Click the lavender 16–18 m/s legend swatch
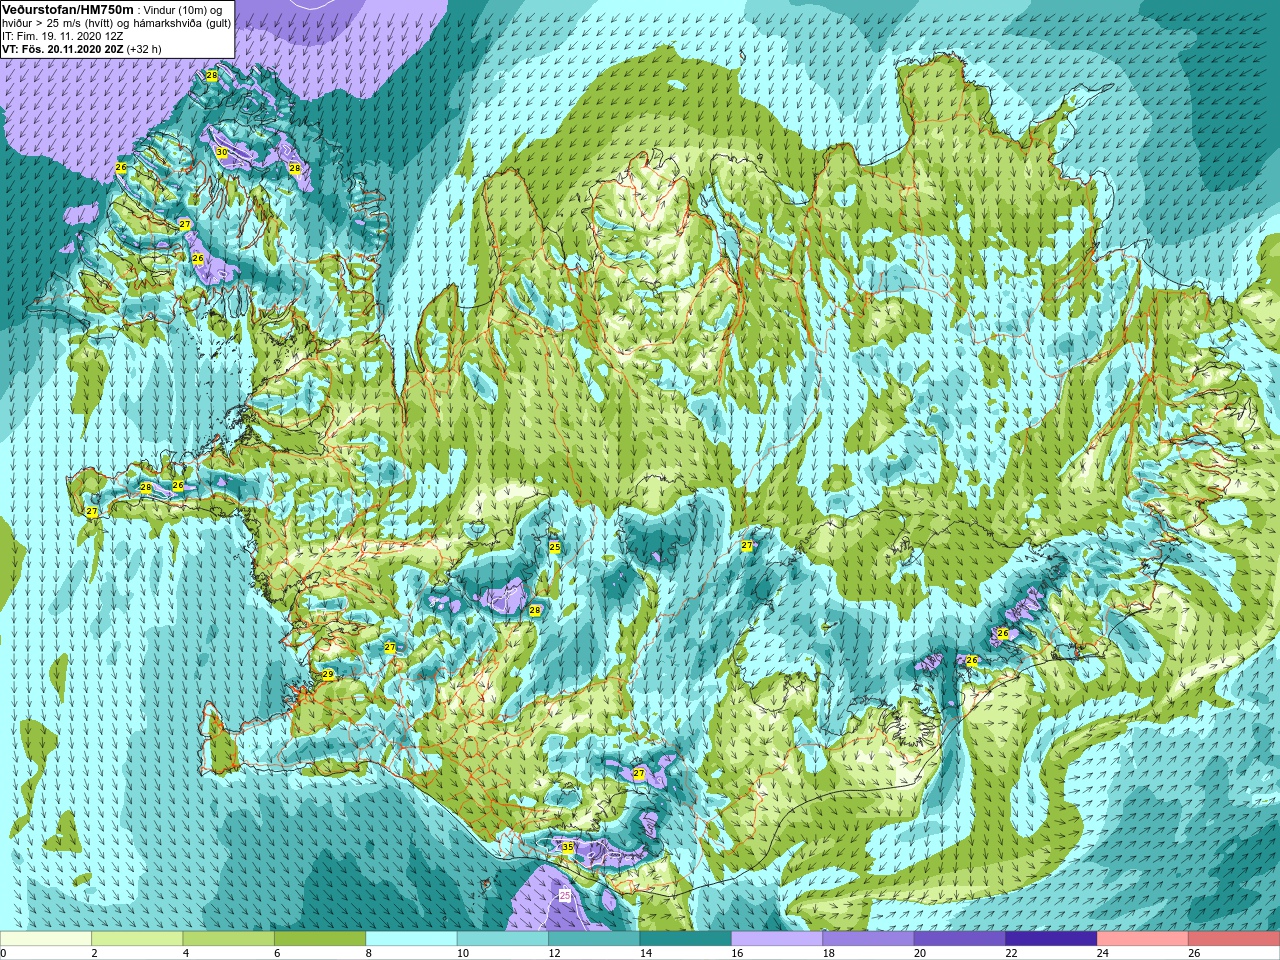 (x=777, y=939)
